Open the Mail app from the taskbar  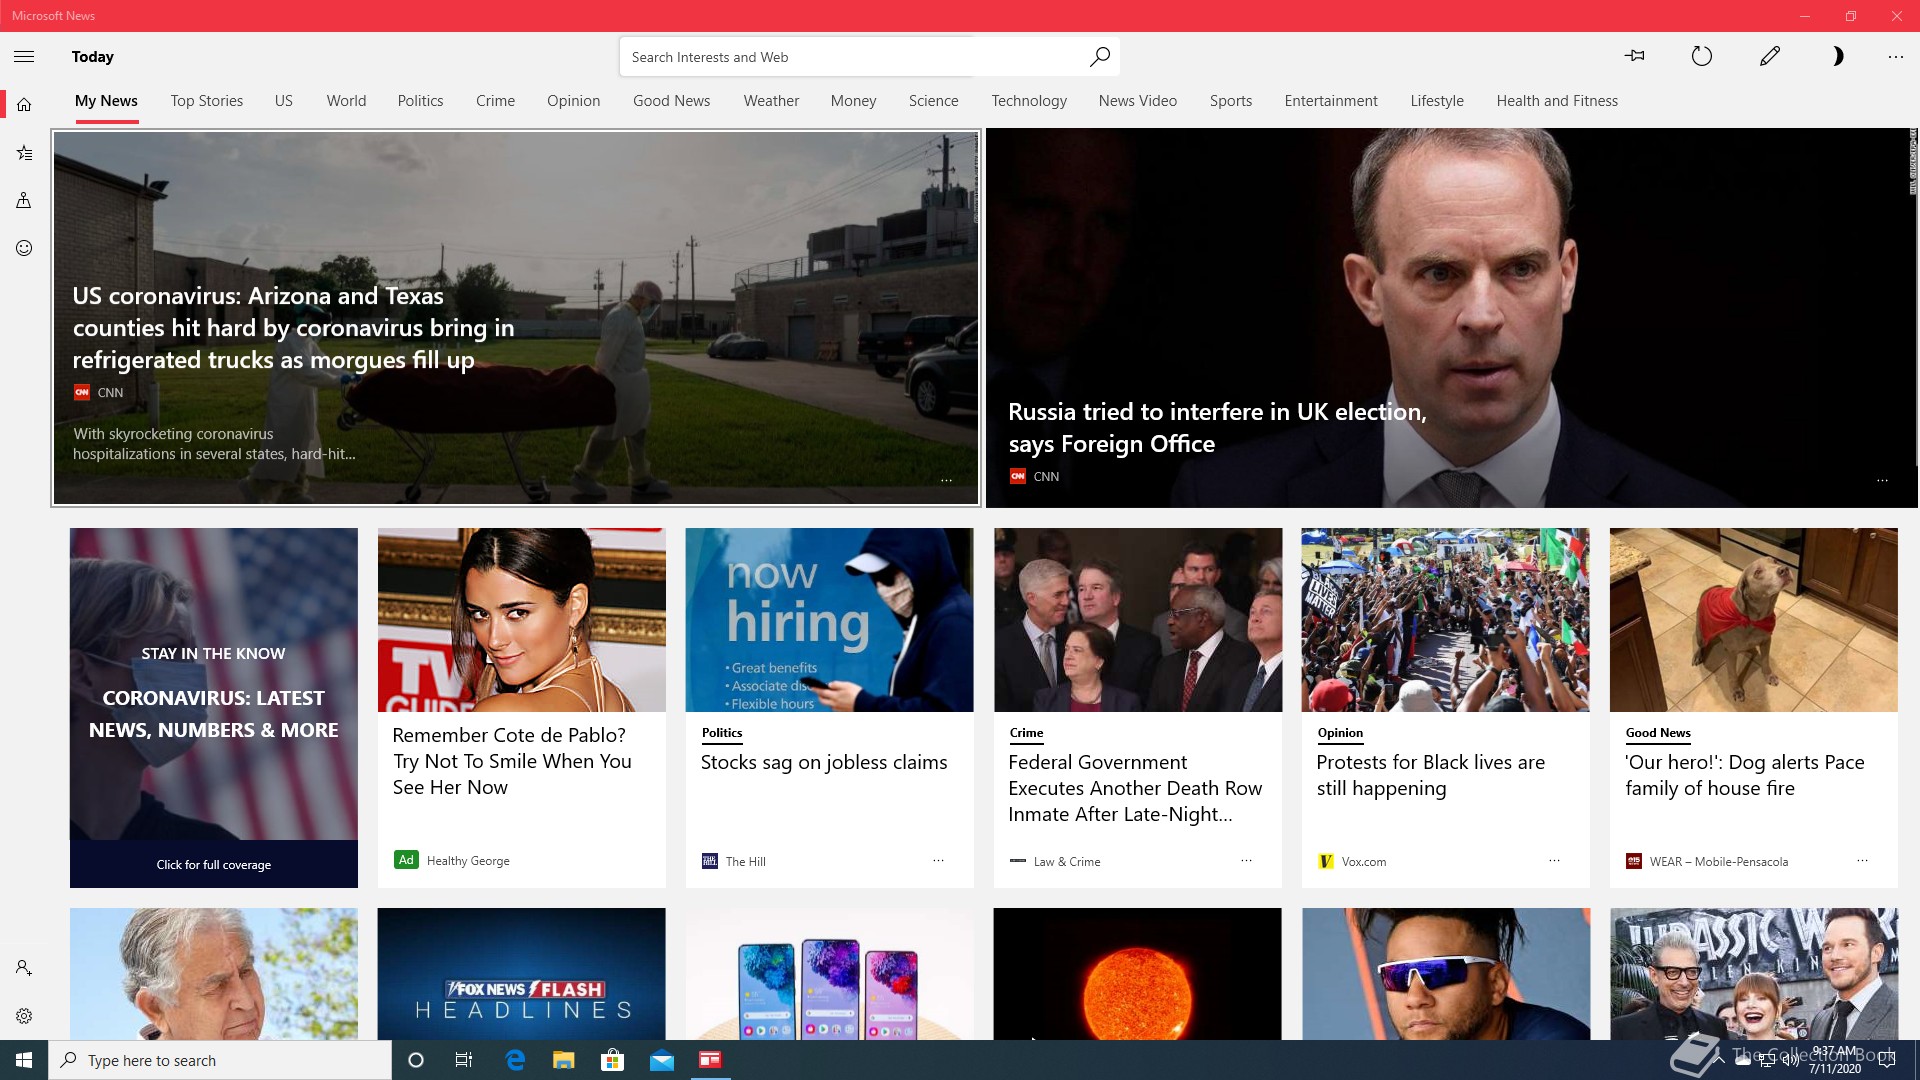(662, 1060)
